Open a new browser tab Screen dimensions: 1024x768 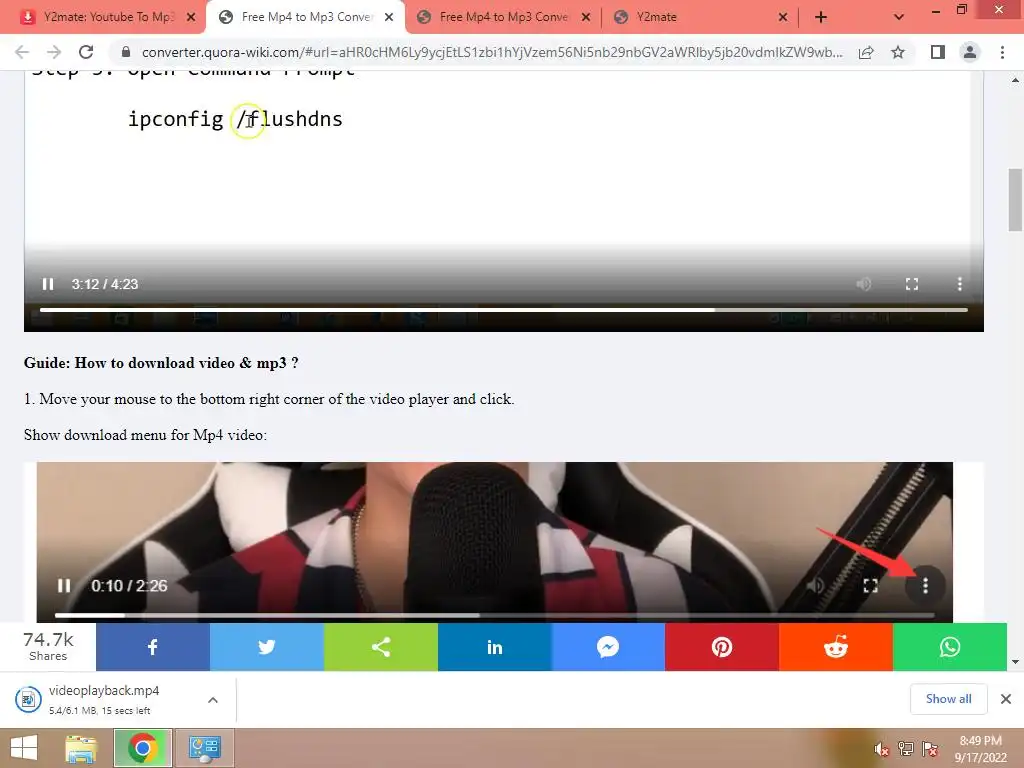tap(821, 17)
